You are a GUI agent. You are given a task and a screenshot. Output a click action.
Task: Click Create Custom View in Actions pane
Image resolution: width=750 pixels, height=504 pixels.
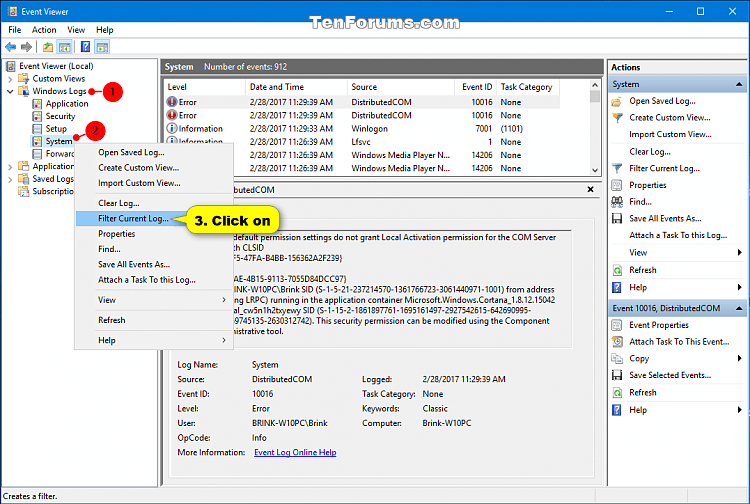(x=669, y=118)
